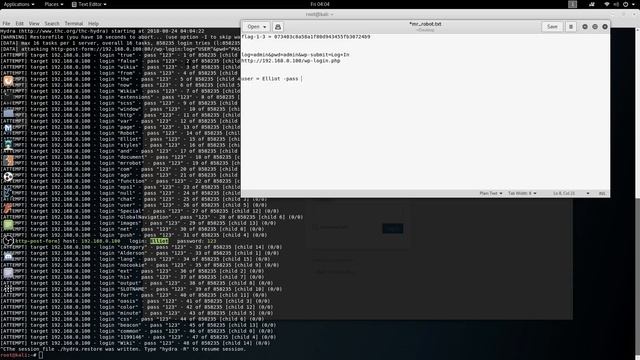Click highlighted Elliot login in terminal
The image size is (640, 360).
pos(159,241)
